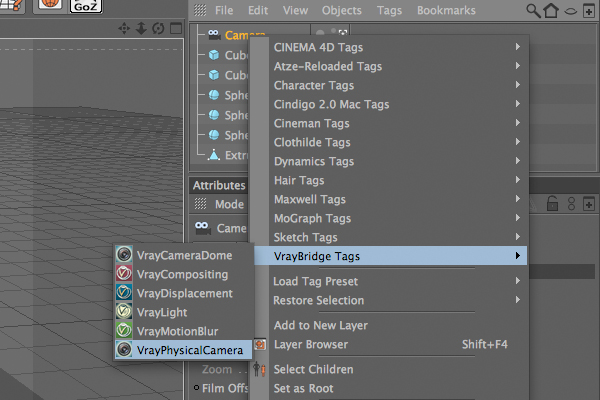Viewport: 600px width, 400px height.
Task: Click the first Sphere object icon
Action: [x=214, y=95]
